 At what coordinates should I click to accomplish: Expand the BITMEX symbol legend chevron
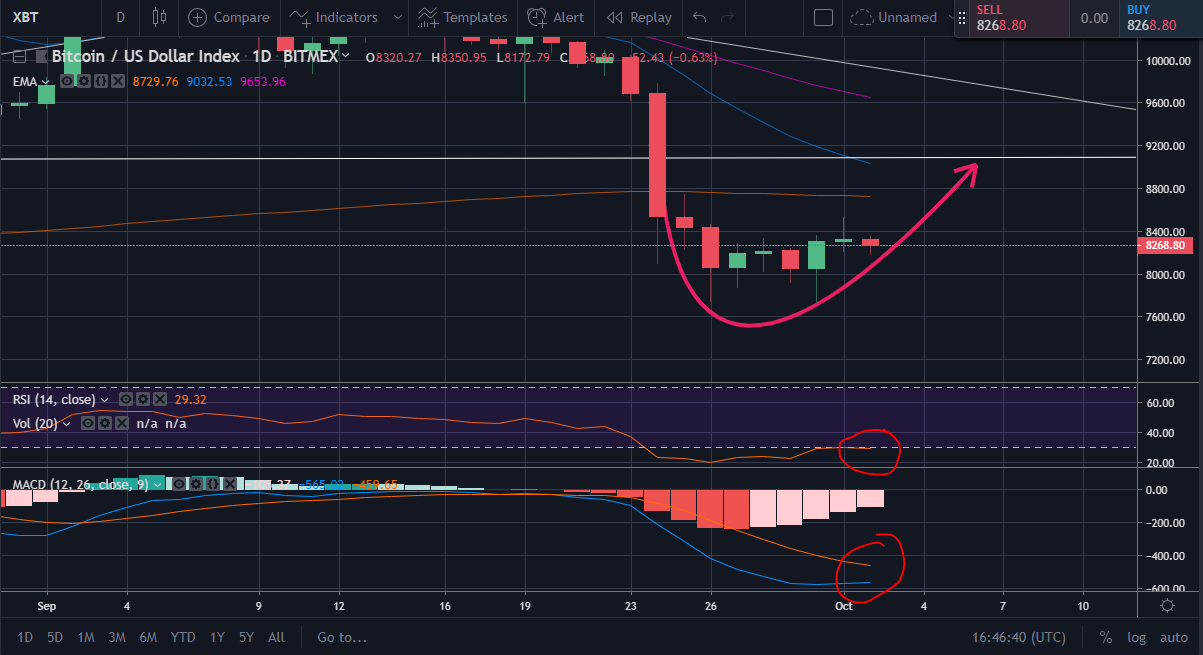pyautogui.click(x=346, y=57)
